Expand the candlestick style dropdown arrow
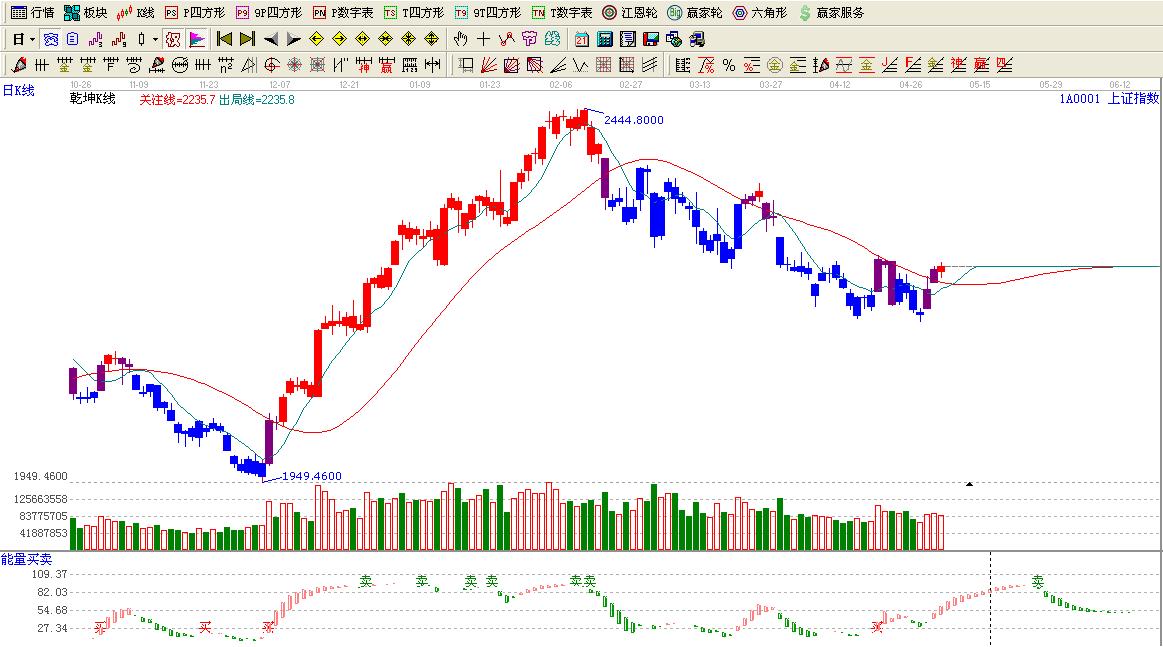 [155, 39]
